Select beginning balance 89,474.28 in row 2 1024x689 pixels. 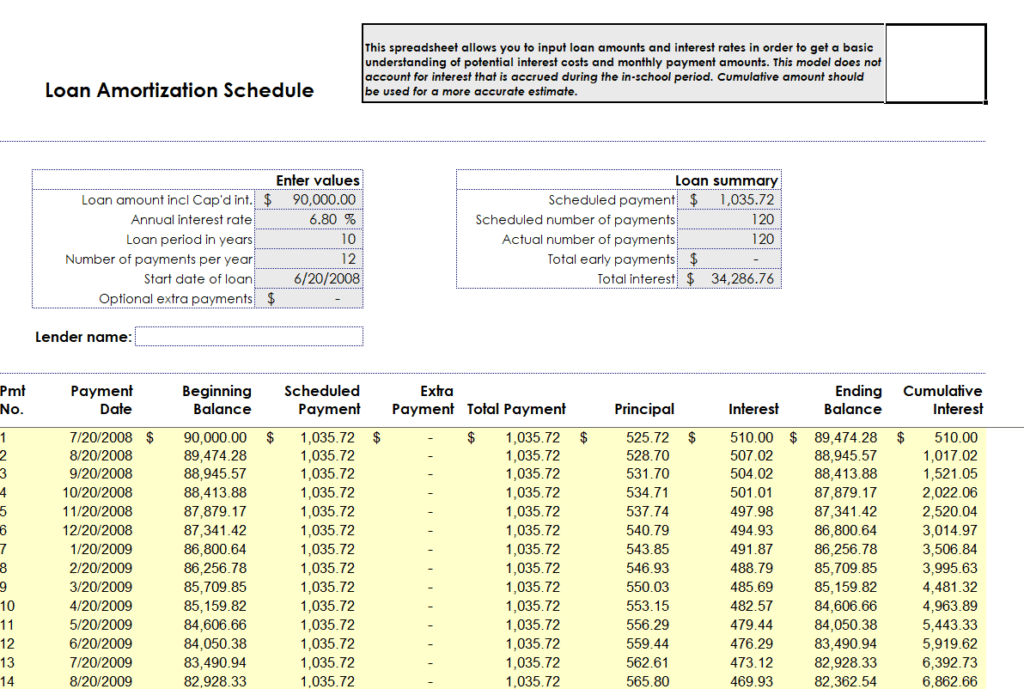click(x=215, y=456)
